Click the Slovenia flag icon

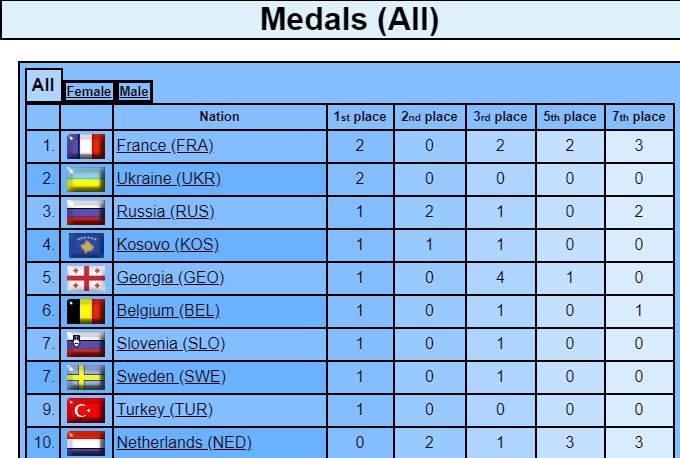tap(86, 344)
